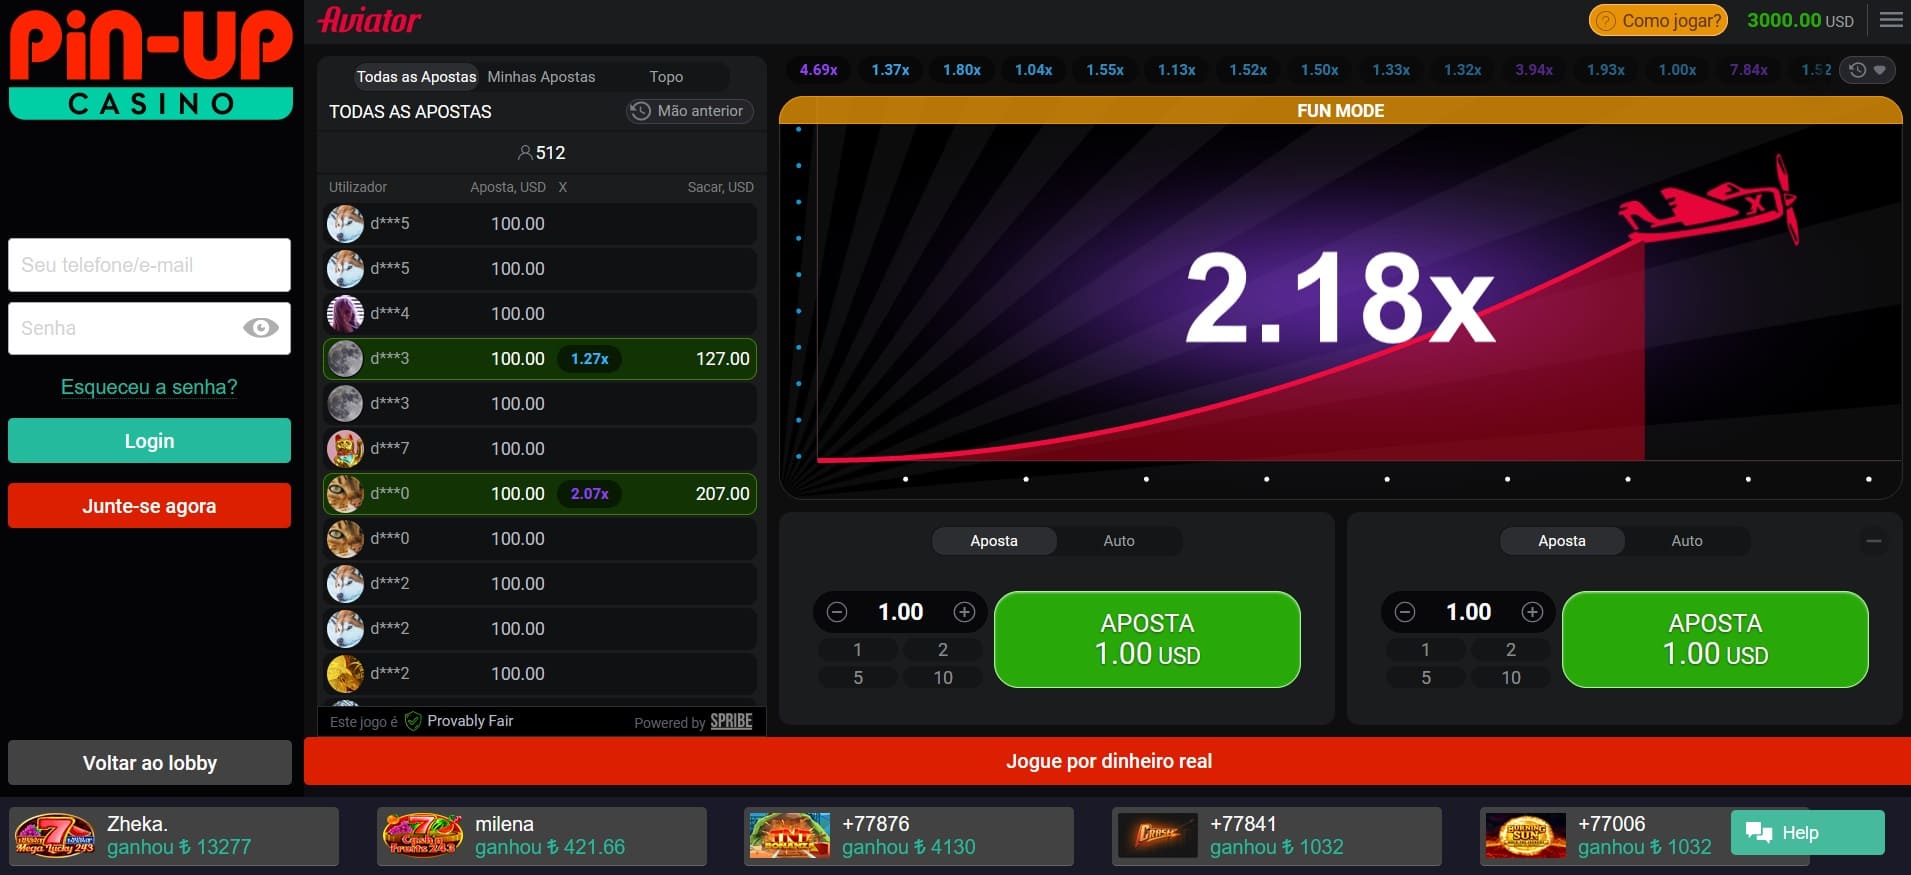Click the right bet amount field 1.00
The width and height of the screenshot is (1911, 875).
click(1469, 612)
